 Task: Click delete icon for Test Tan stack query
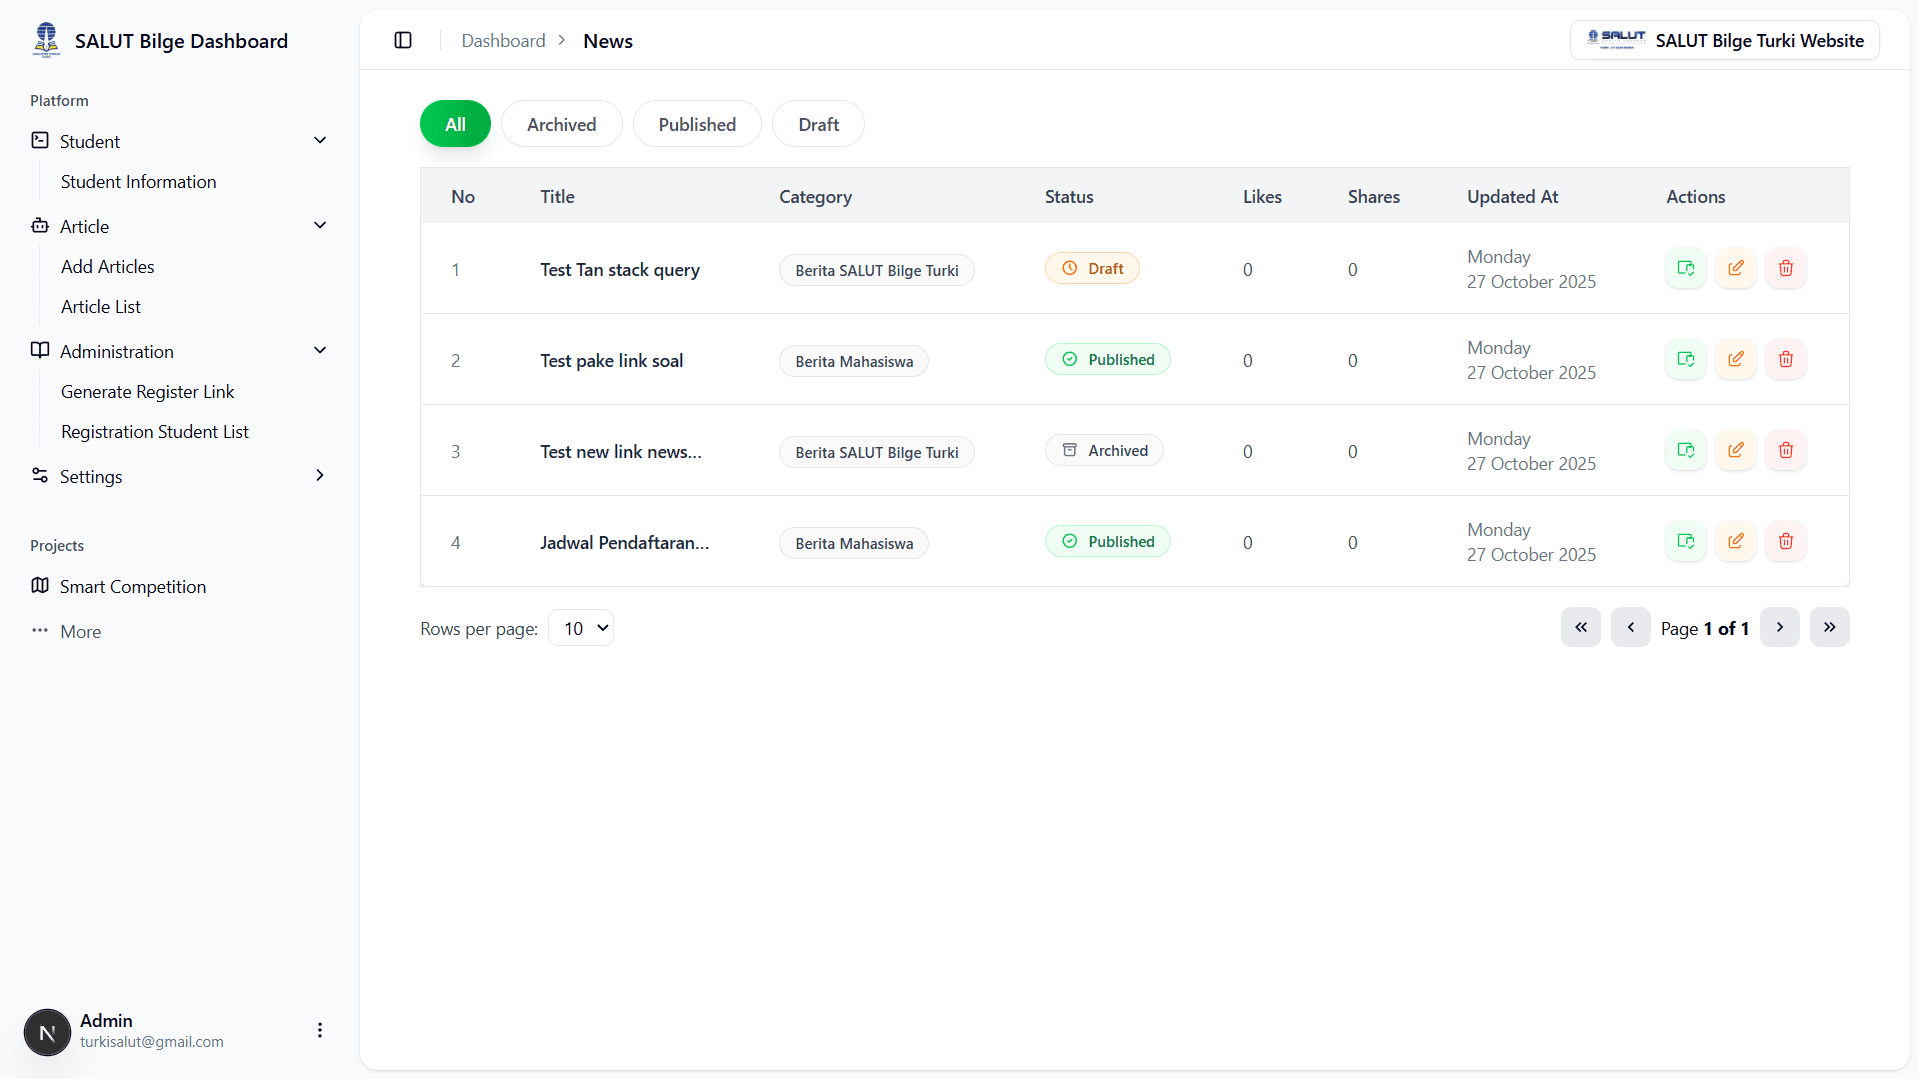point(1785,268)
